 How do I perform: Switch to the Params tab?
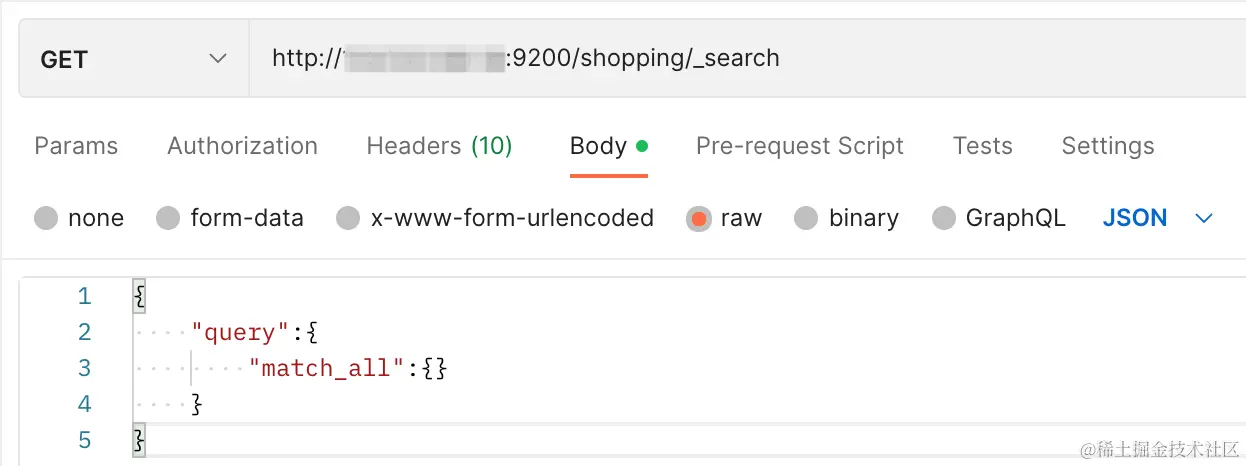[76, 146]
